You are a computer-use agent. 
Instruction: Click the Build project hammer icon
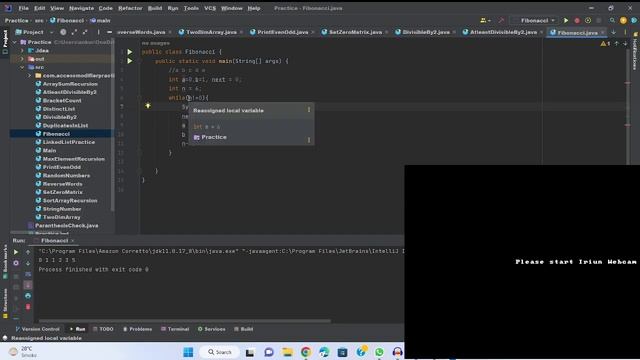pos(501,20)
